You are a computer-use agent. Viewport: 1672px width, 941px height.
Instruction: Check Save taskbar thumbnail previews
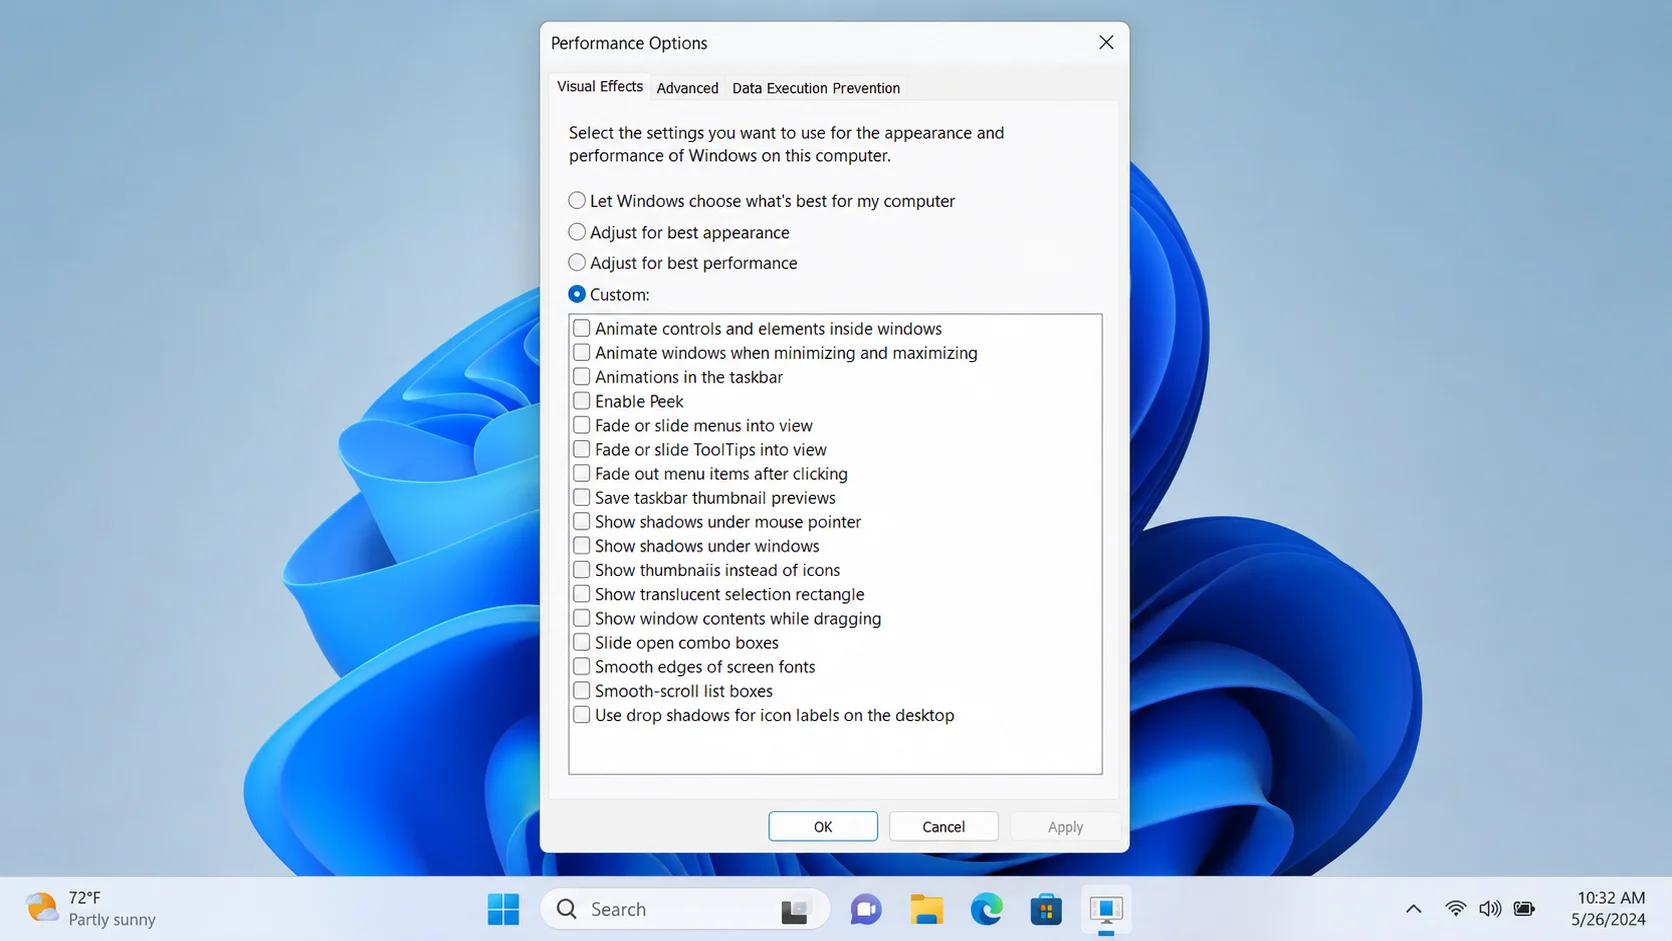coord(581,497)
